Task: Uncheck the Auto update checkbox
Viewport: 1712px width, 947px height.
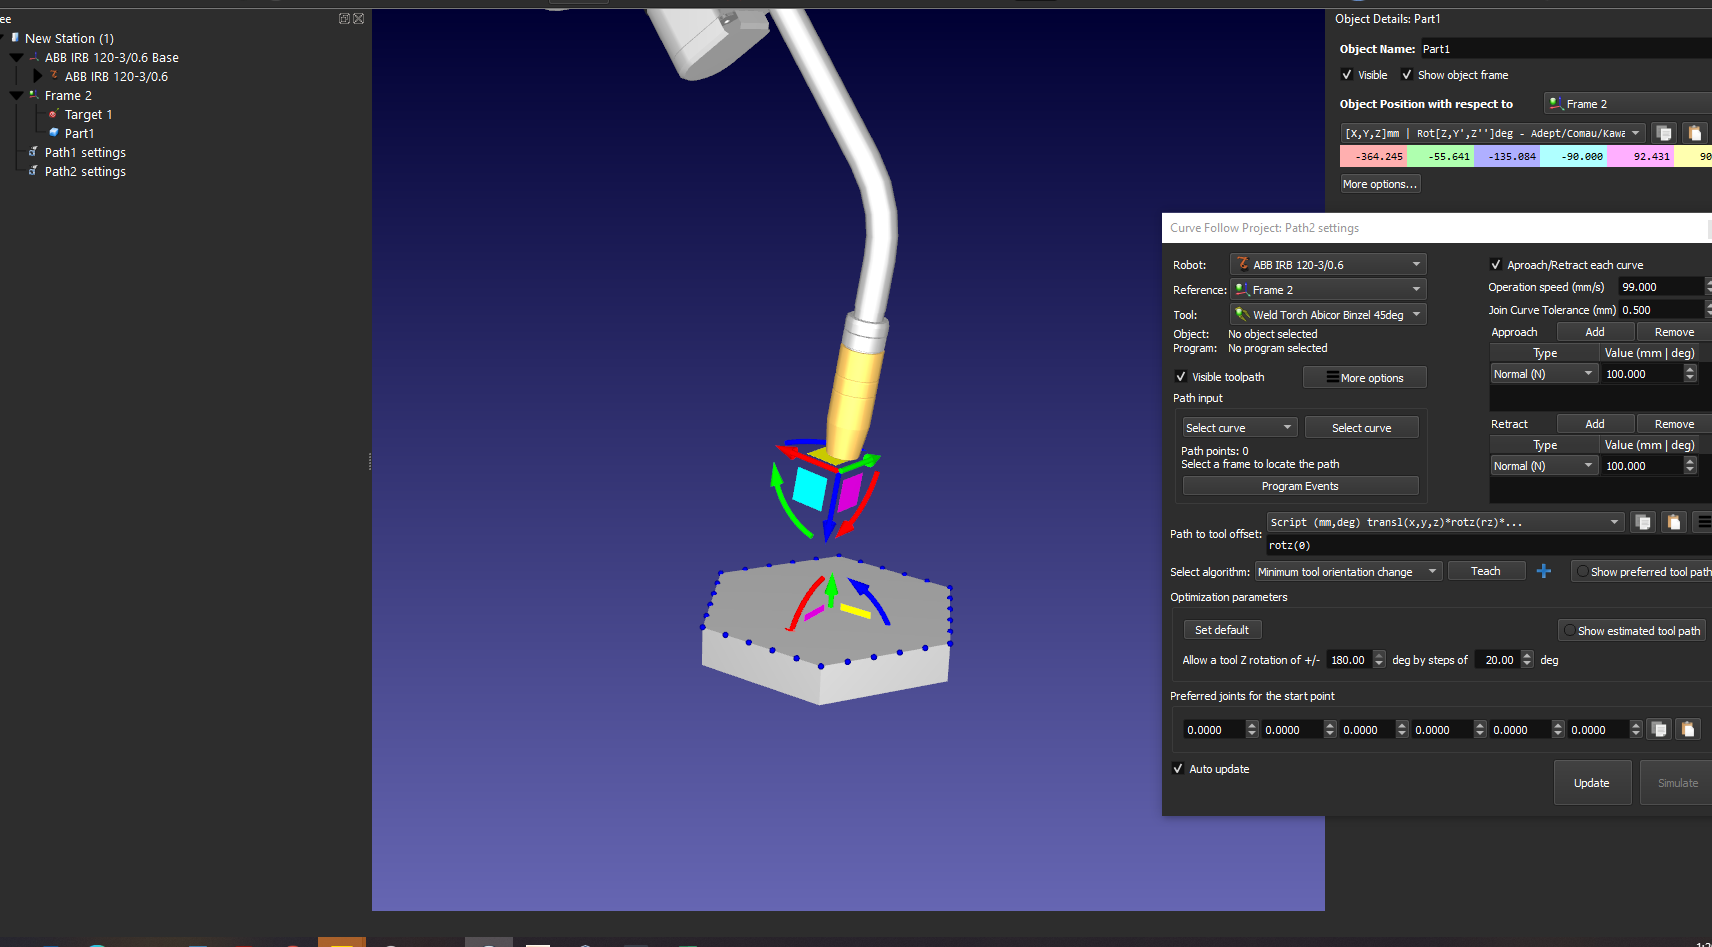Action: [x=1178, y=769]
